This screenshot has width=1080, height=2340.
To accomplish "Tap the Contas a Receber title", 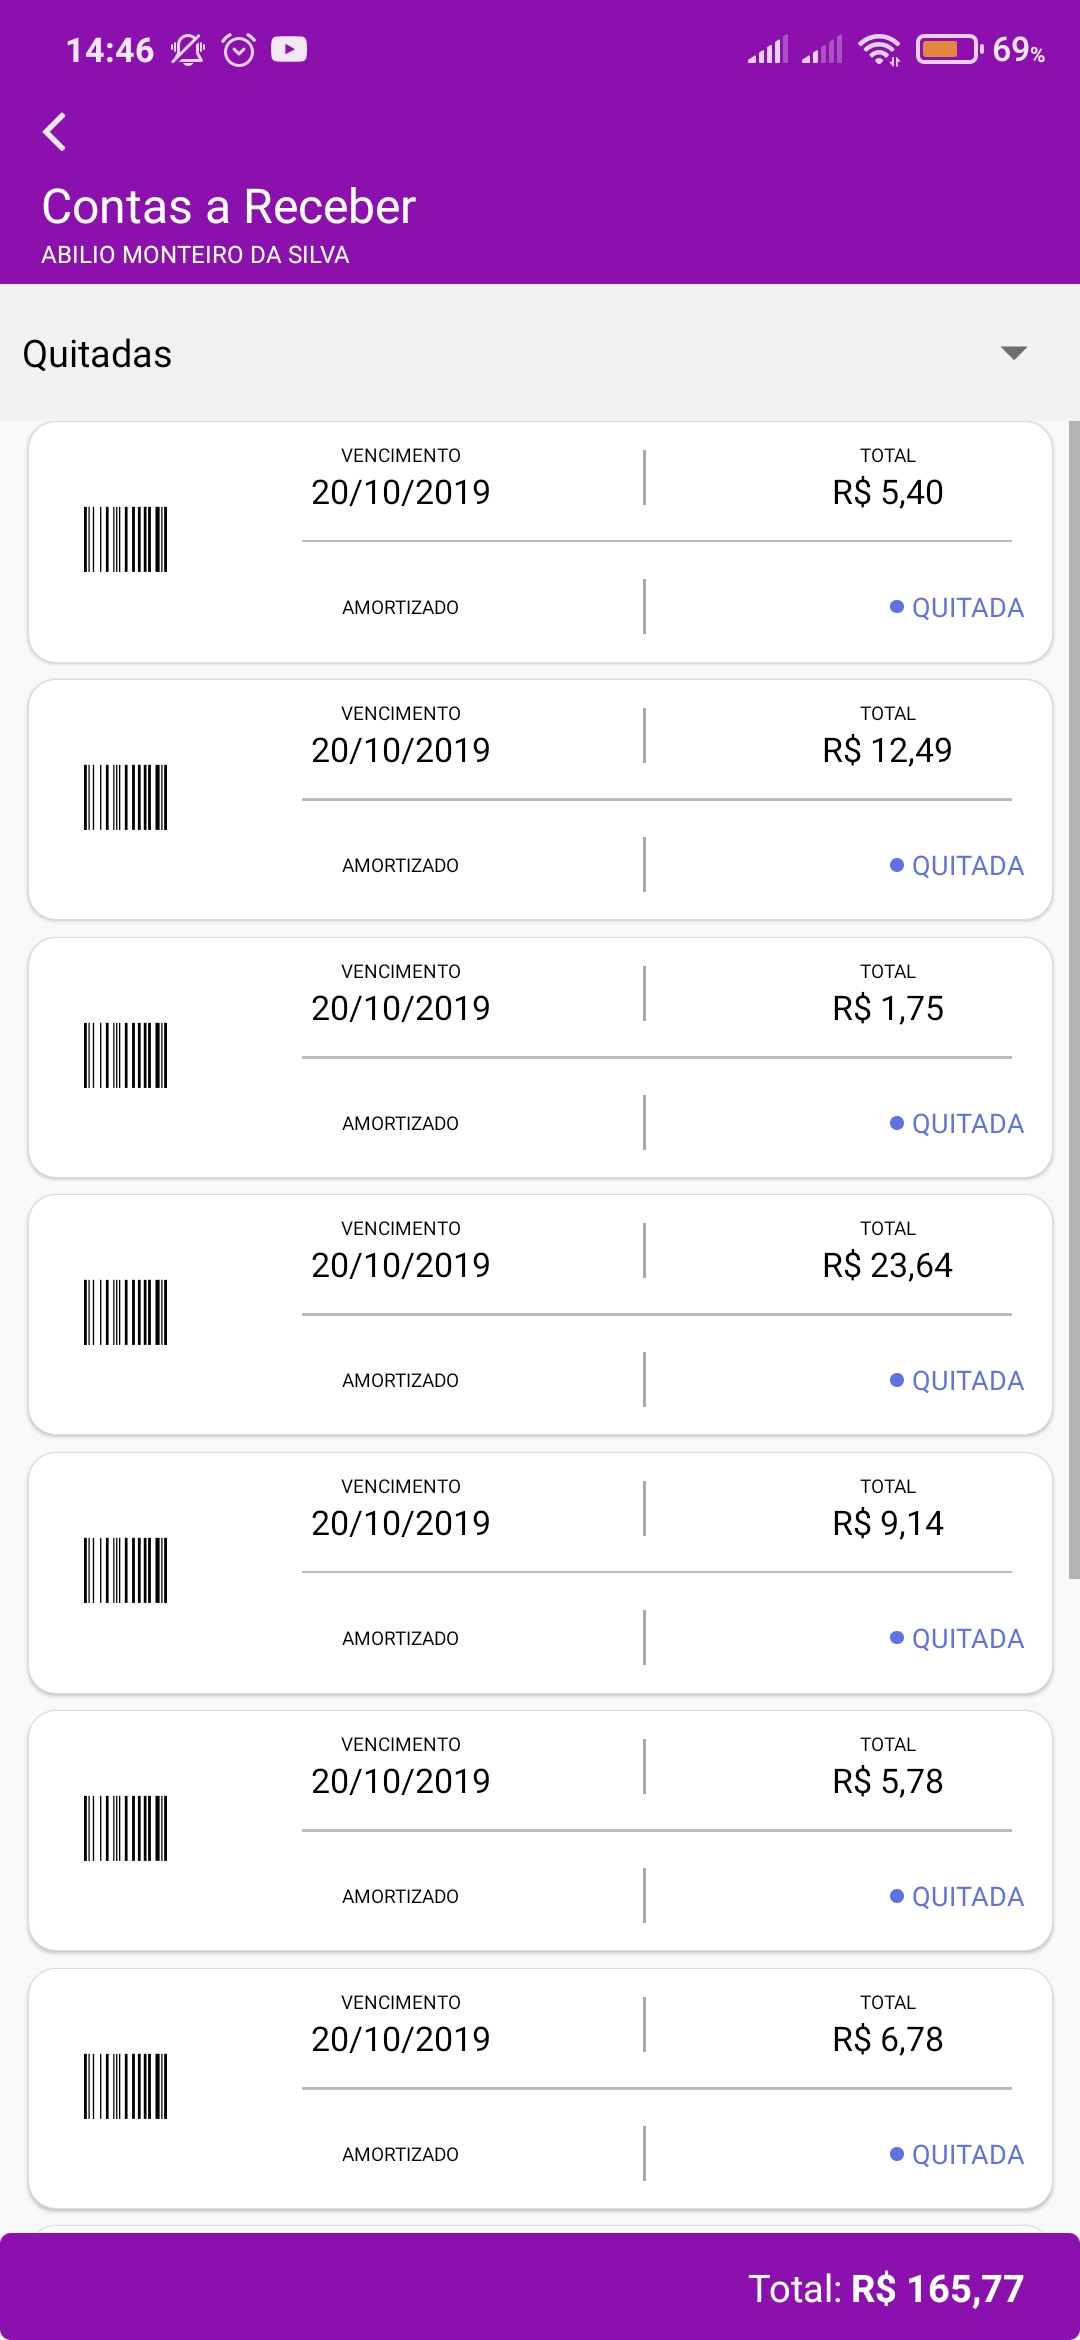I will click(x=229, y=207).
